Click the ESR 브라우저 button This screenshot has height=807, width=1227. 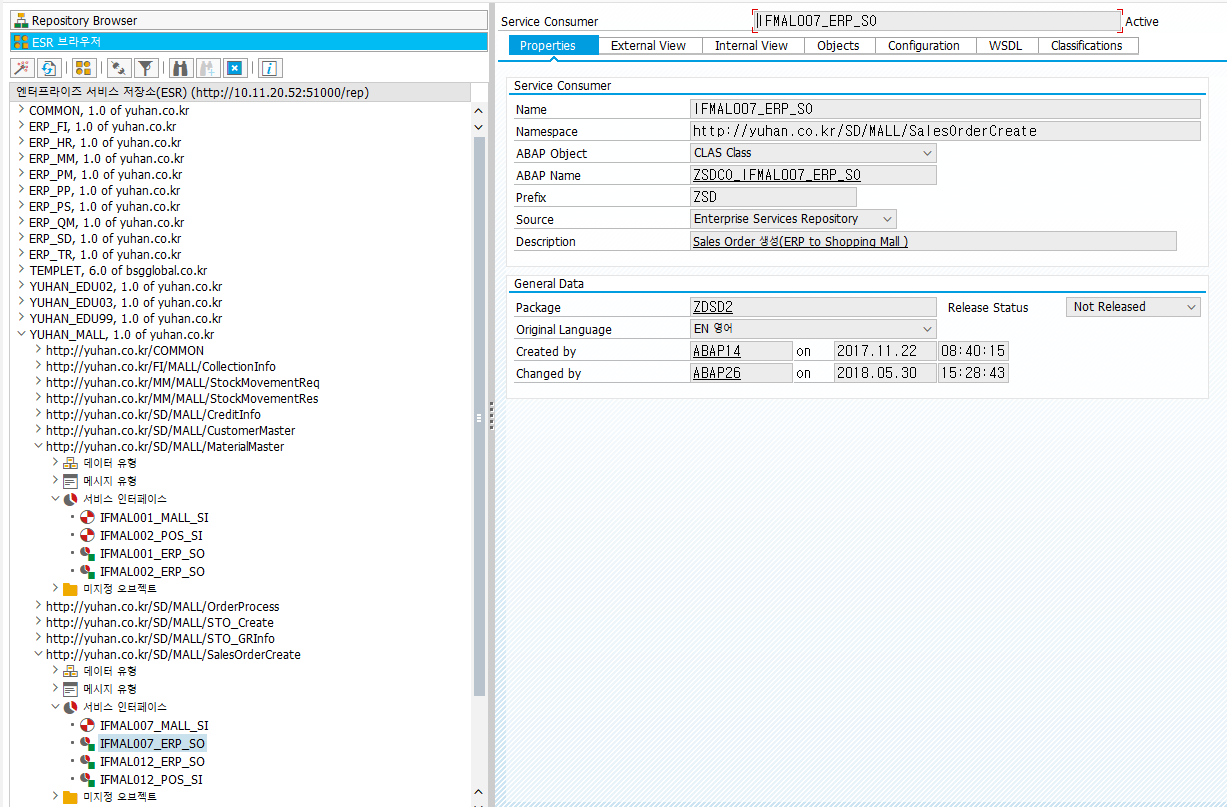pyautogui.click(x=249, y=42)
